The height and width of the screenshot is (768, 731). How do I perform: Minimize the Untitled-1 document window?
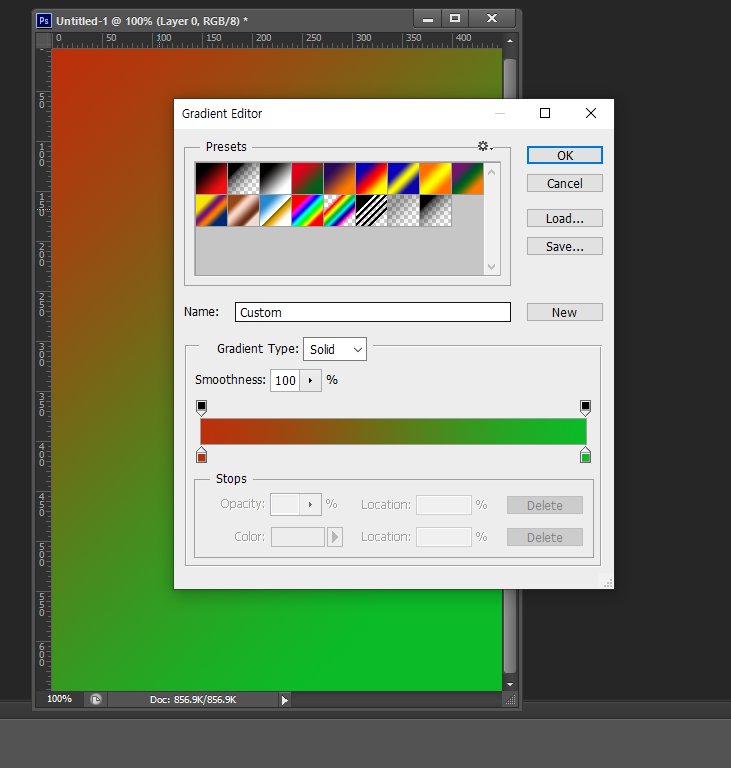[428, 19]
